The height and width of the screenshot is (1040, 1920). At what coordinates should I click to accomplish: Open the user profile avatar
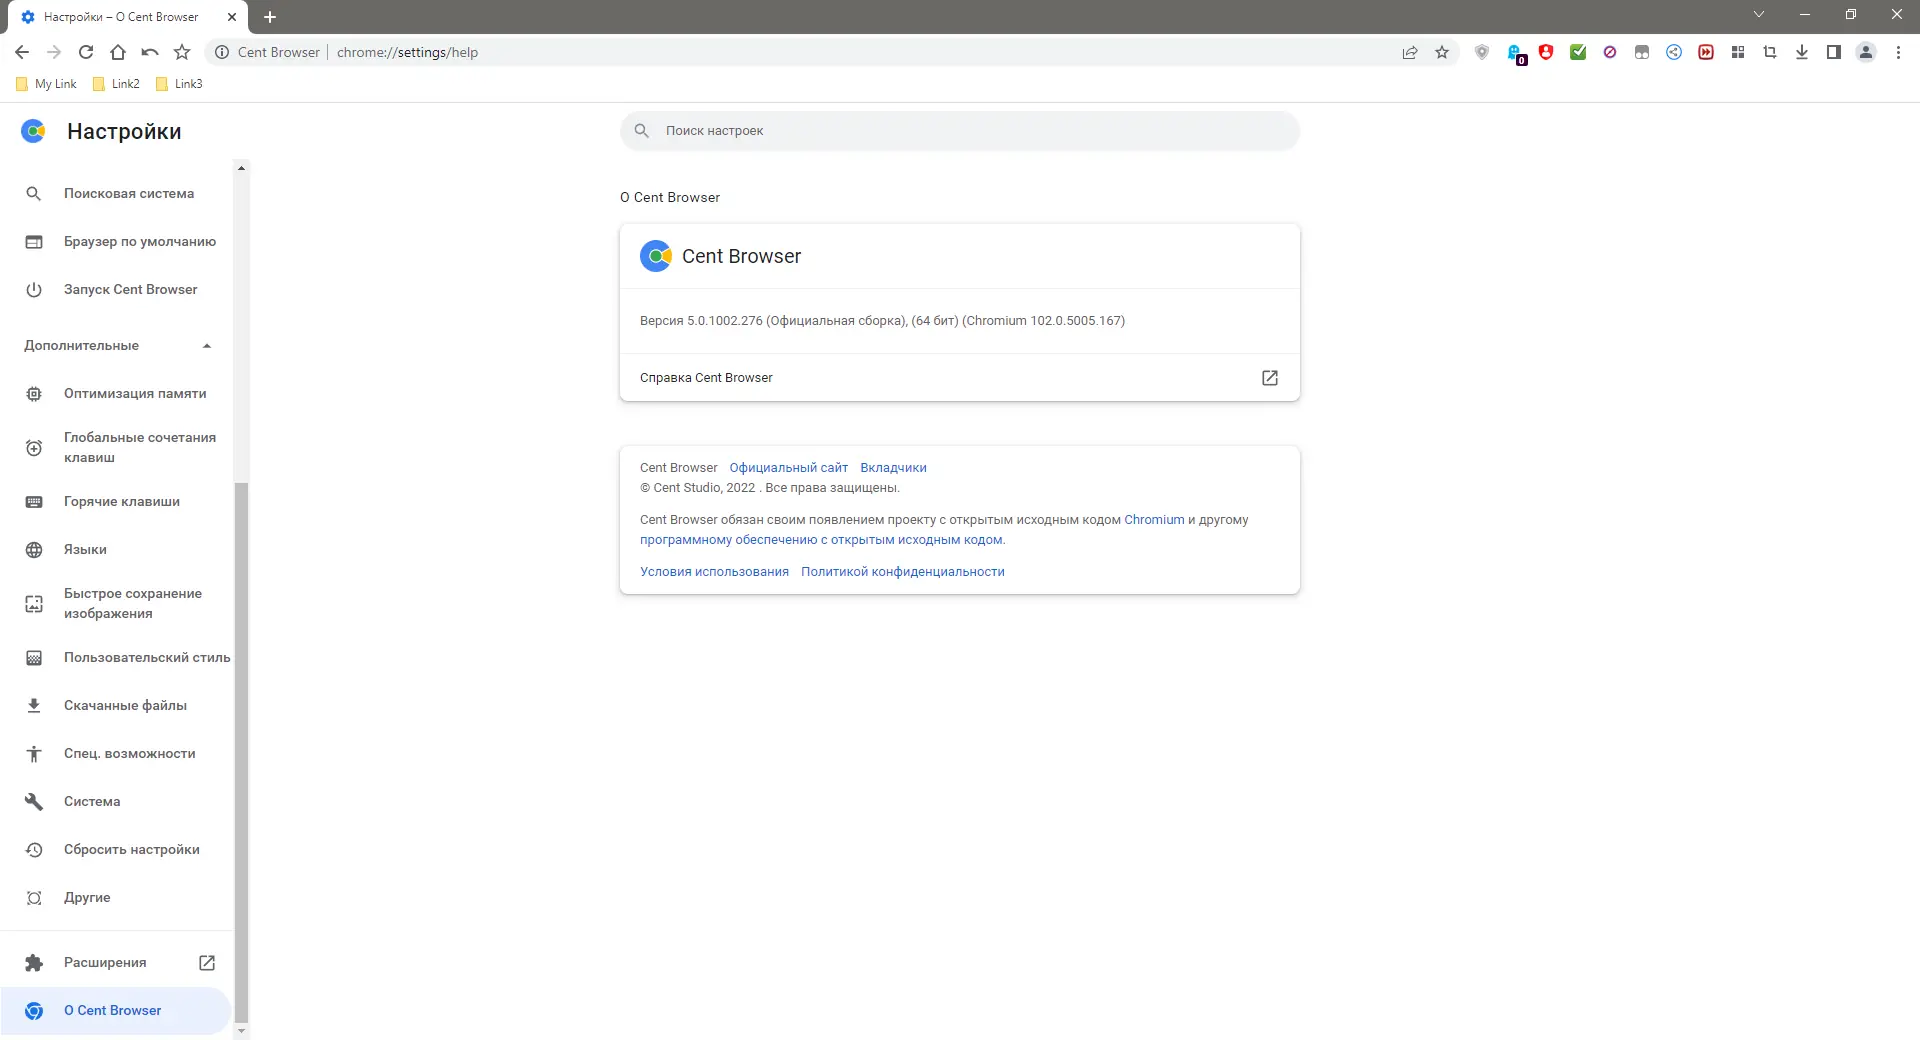1866,52
